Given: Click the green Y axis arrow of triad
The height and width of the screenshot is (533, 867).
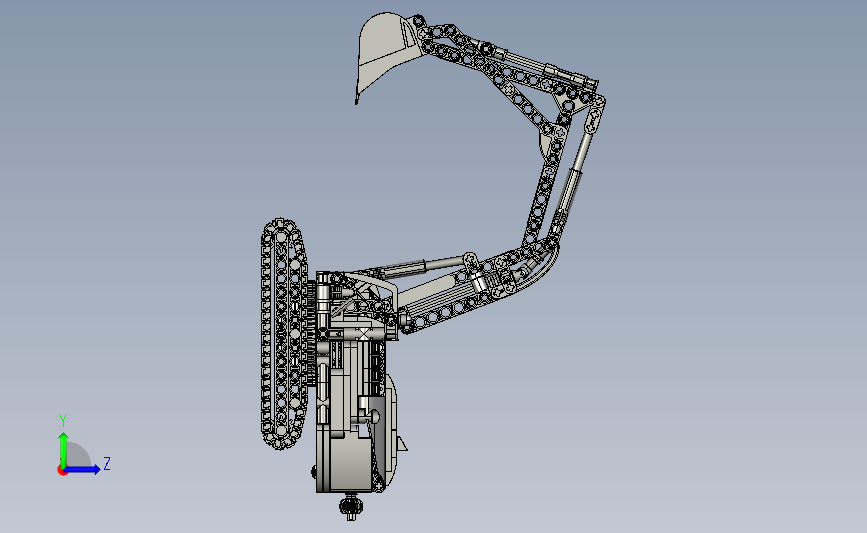Looking at the screenshot, I should pos(64,450).
